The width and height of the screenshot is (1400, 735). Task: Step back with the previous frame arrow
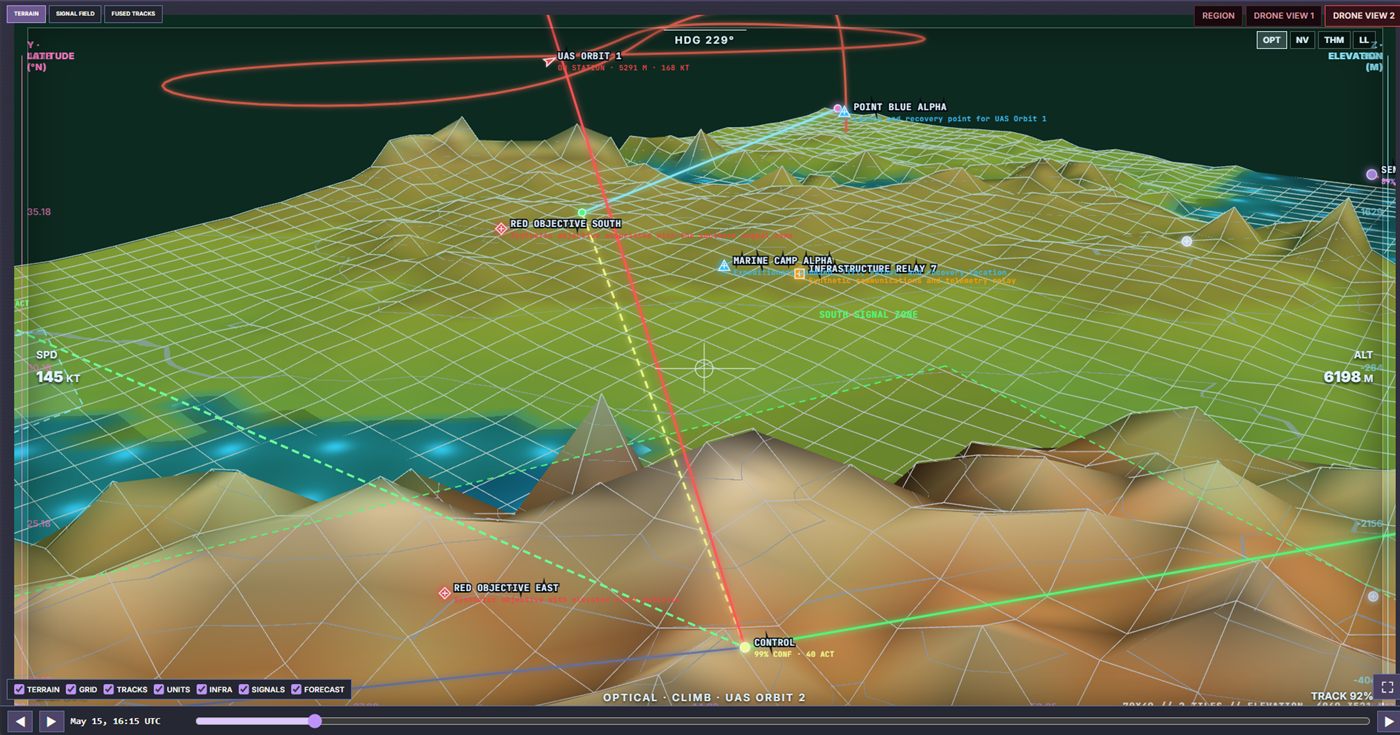(x=20, y=721)
